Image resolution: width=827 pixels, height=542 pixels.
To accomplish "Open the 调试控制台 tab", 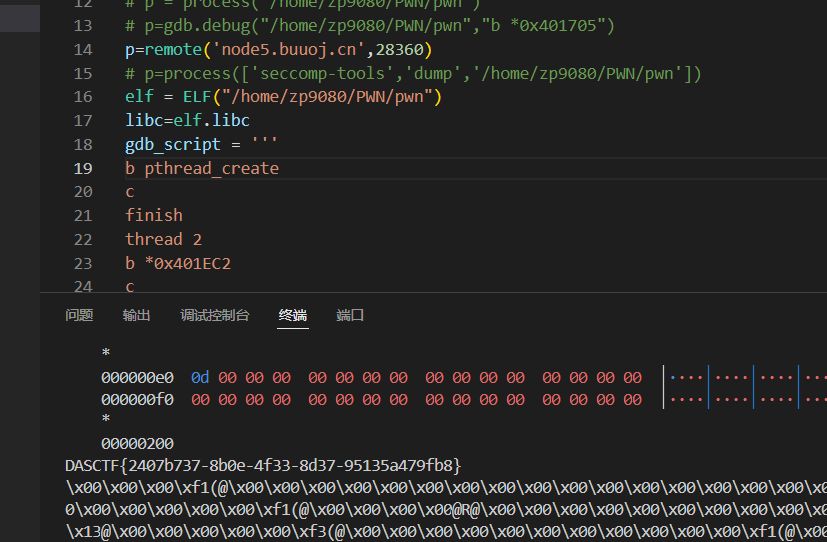I will (214, 315).
